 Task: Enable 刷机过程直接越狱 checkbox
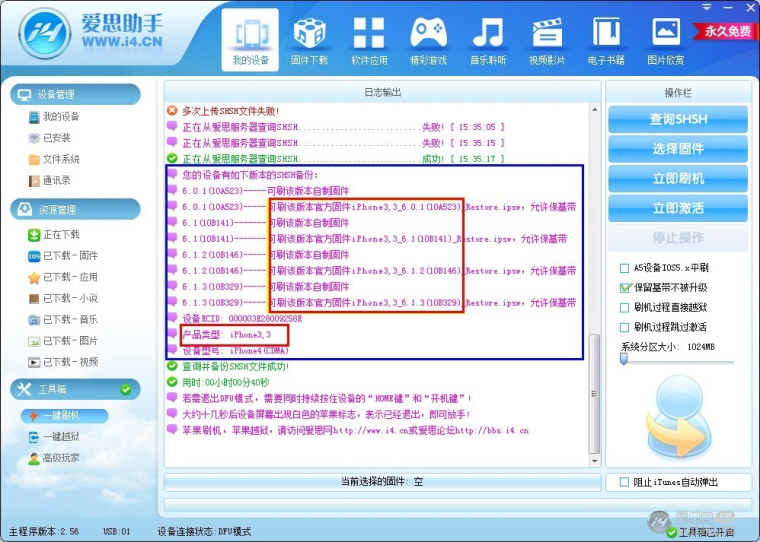(x=624, y=308)
